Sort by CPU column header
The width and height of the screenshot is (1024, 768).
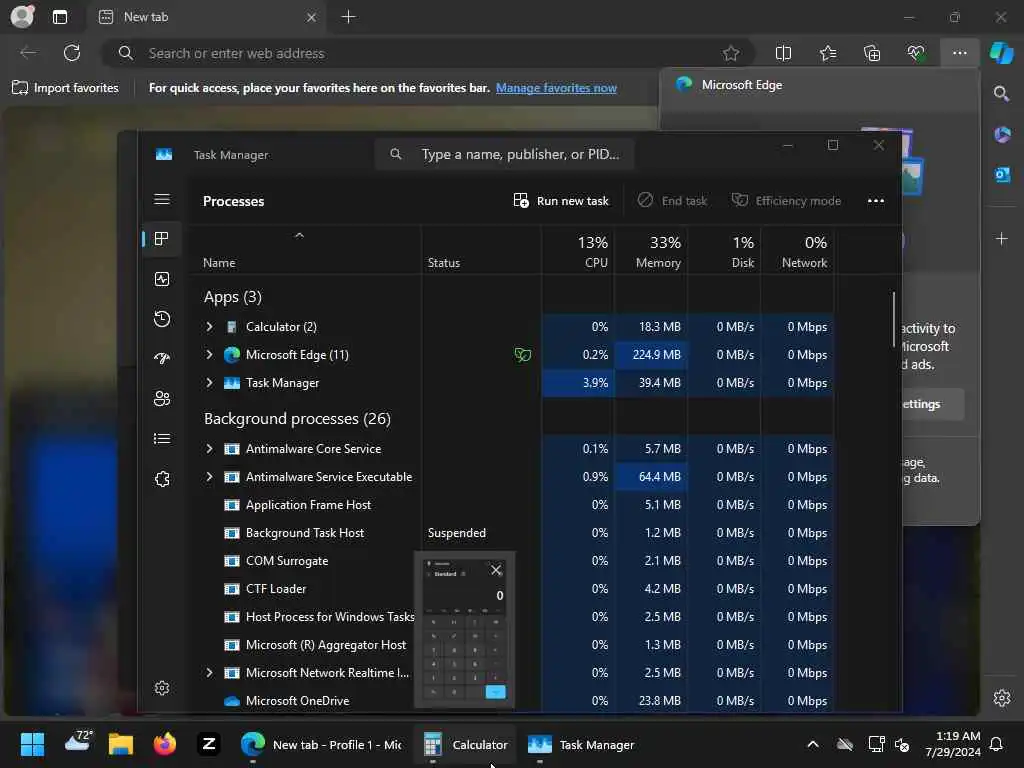click(x=578, y=252)
